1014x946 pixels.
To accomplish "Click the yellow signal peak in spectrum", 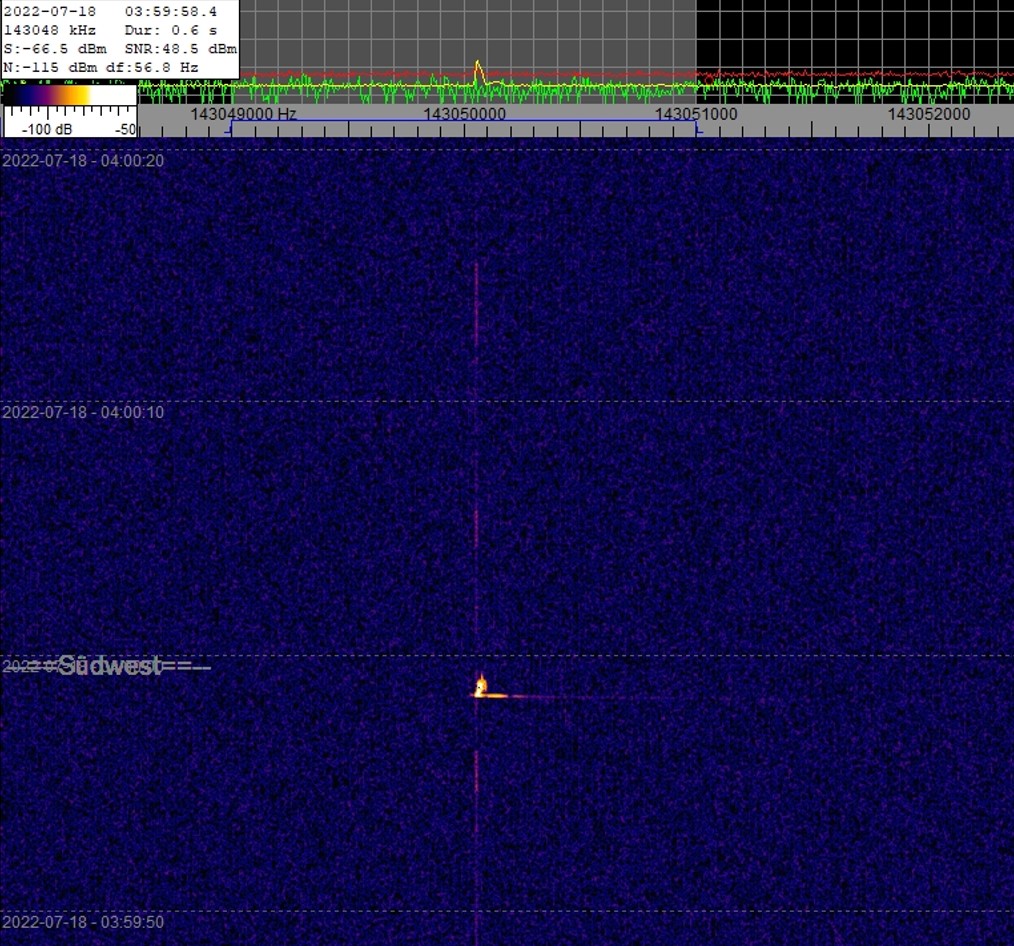I will click(479, 71).
